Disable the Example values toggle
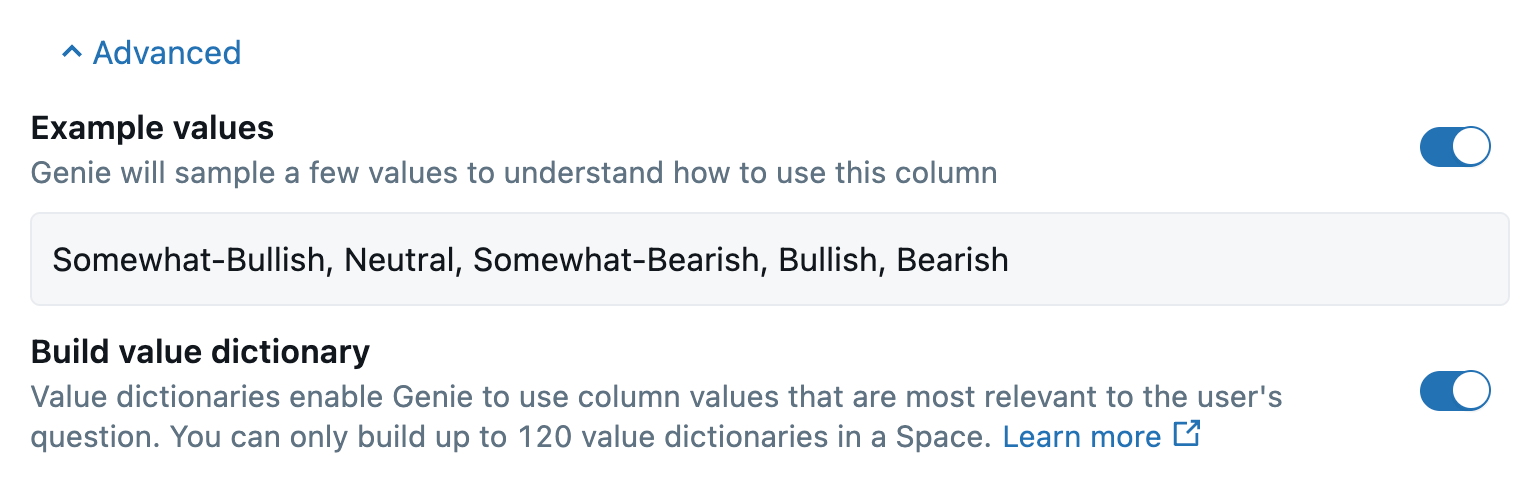1530x490 pixels. click(1454, 147)
